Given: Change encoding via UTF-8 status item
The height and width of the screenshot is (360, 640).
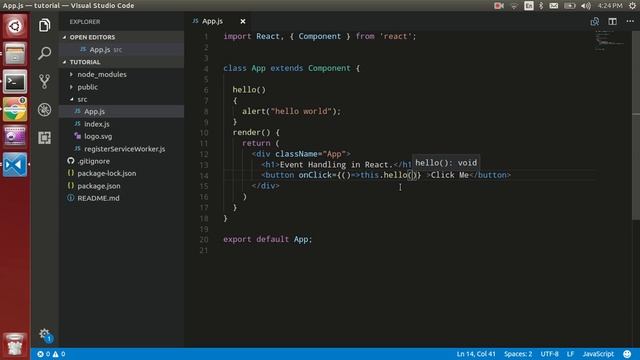Looking at the screenshot, I should 549,354.
